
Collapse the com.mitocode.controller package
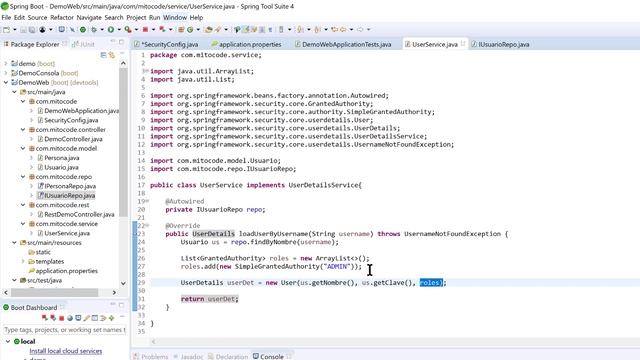click(x=23, y=129)
